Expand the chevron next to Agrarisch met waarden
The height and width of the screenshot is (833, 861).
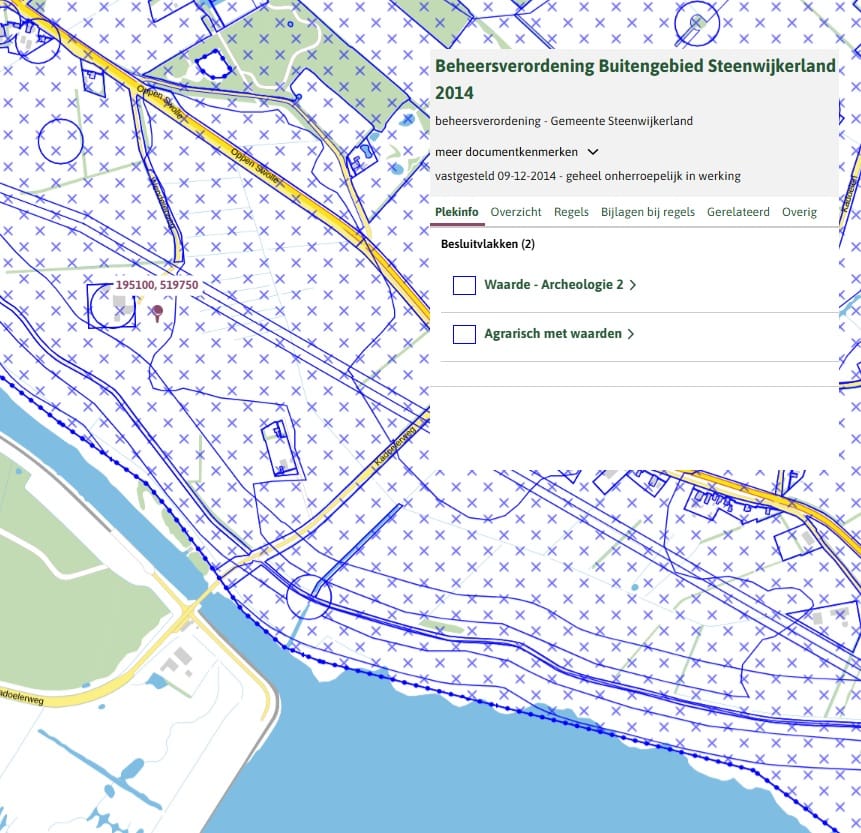click(x=631, y=334)
